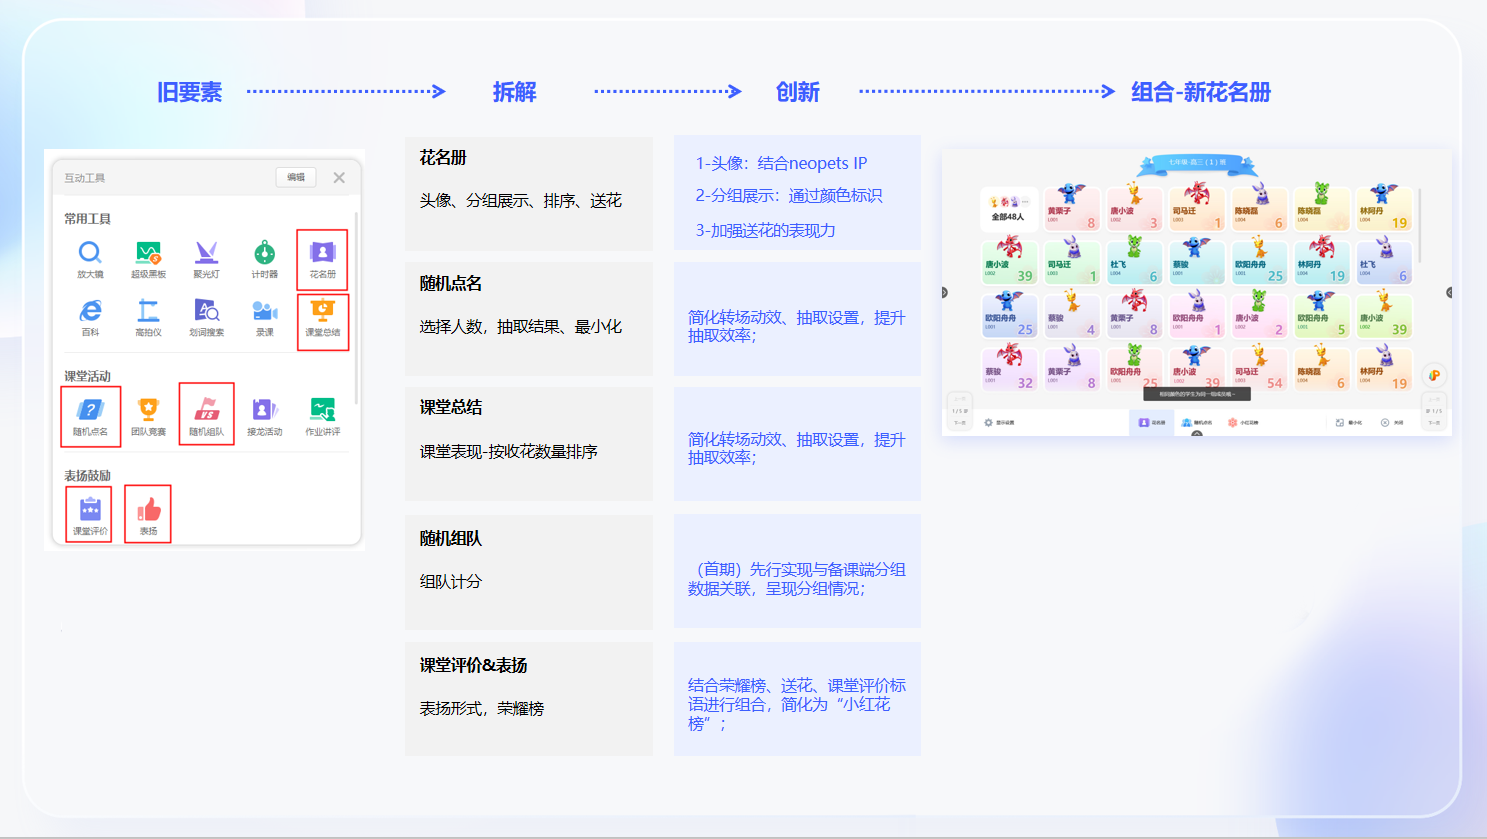Click the round floating logo button in the roster
This screenshot has width=1487, height=839.
tap(1434, 375)
